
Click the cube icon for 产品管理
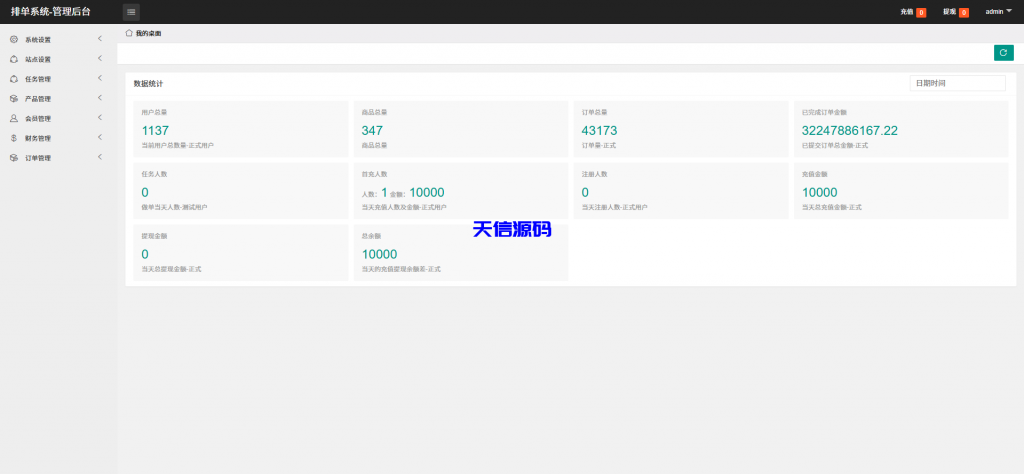[13, 99]
